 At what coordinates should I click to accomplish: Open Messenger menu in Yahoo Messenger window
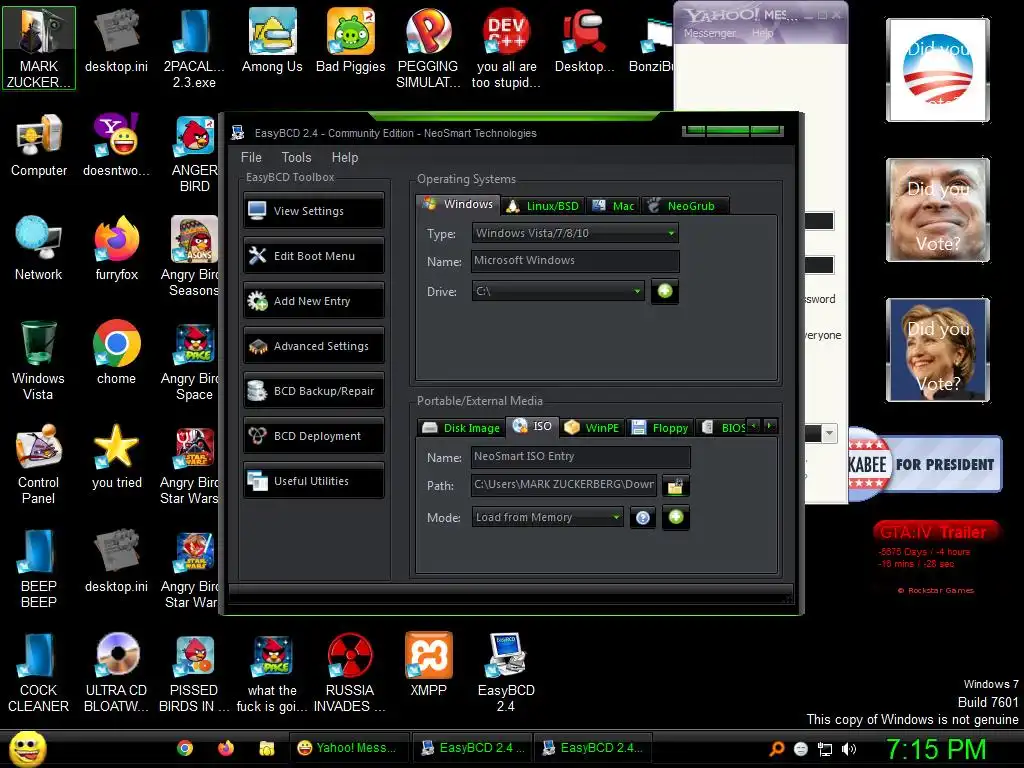[x=709, y=33]
